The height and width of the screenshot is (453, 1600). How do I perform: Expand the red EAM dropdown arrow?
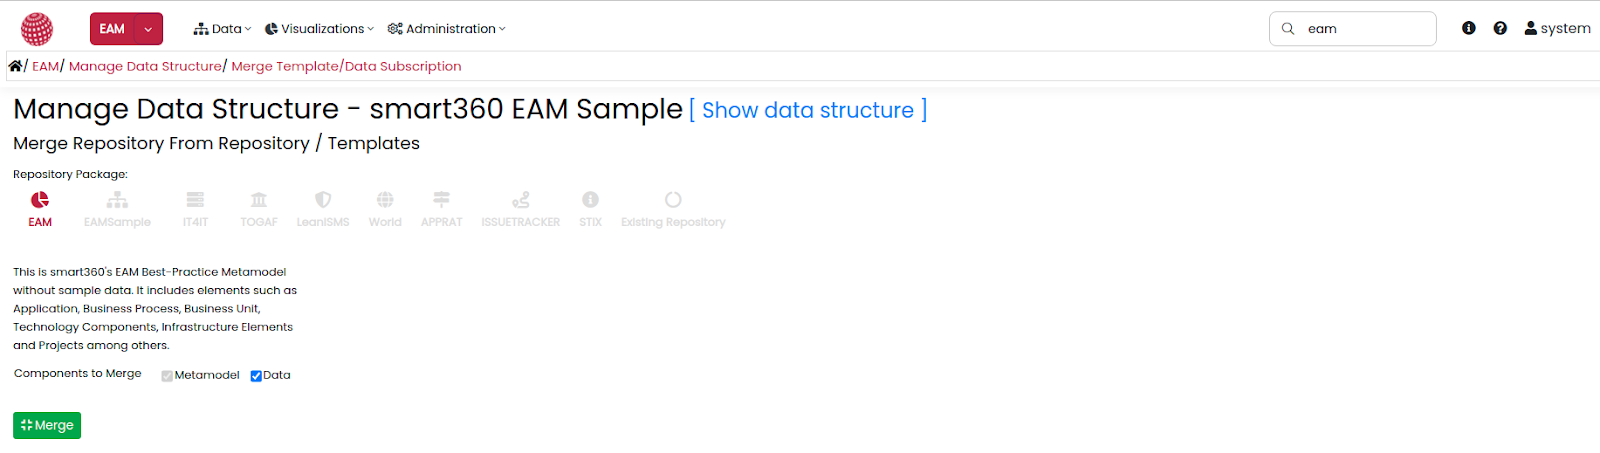point(148,29)
